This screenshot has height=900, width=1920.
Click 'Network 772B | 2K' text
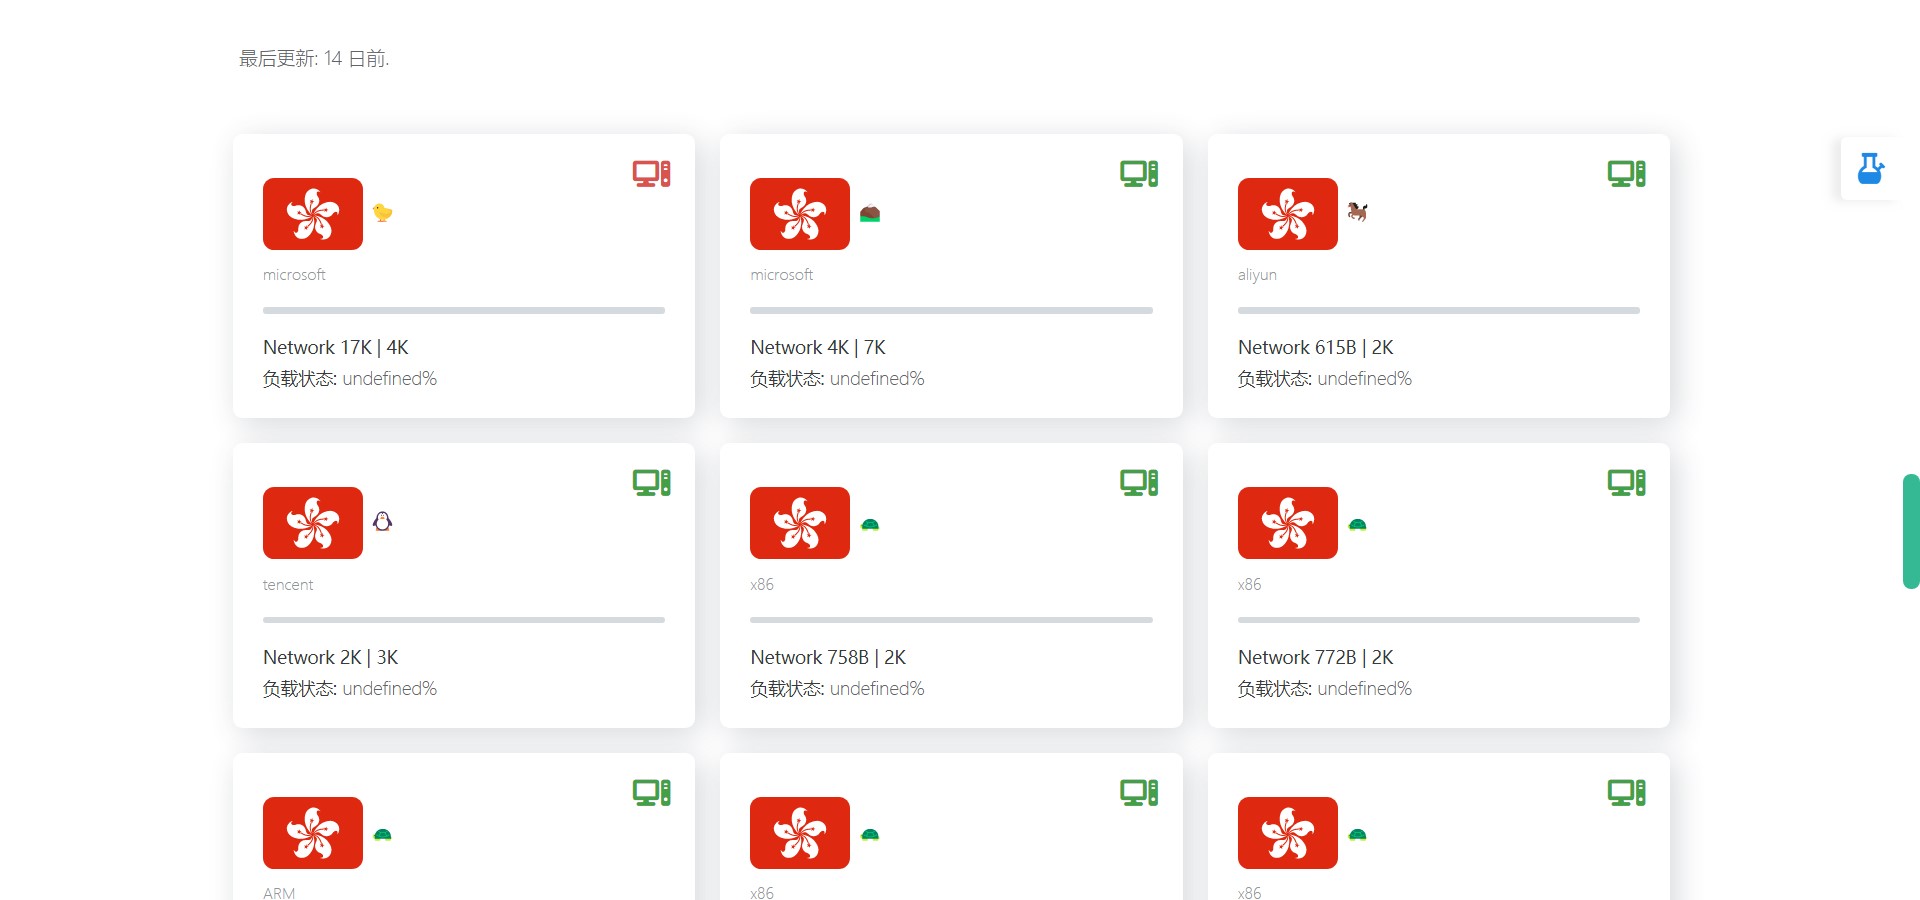coord(1316,657)
